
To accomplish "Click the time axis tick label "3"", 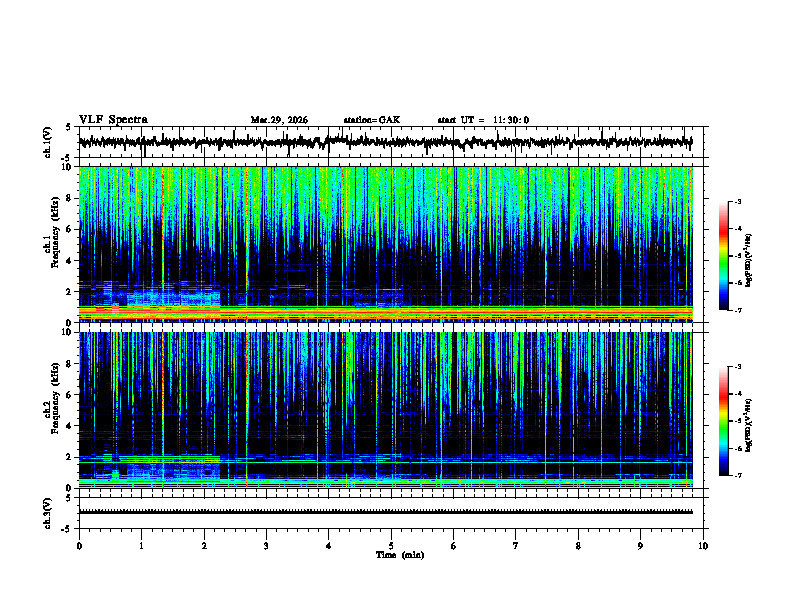I will (x=266, y=546).
